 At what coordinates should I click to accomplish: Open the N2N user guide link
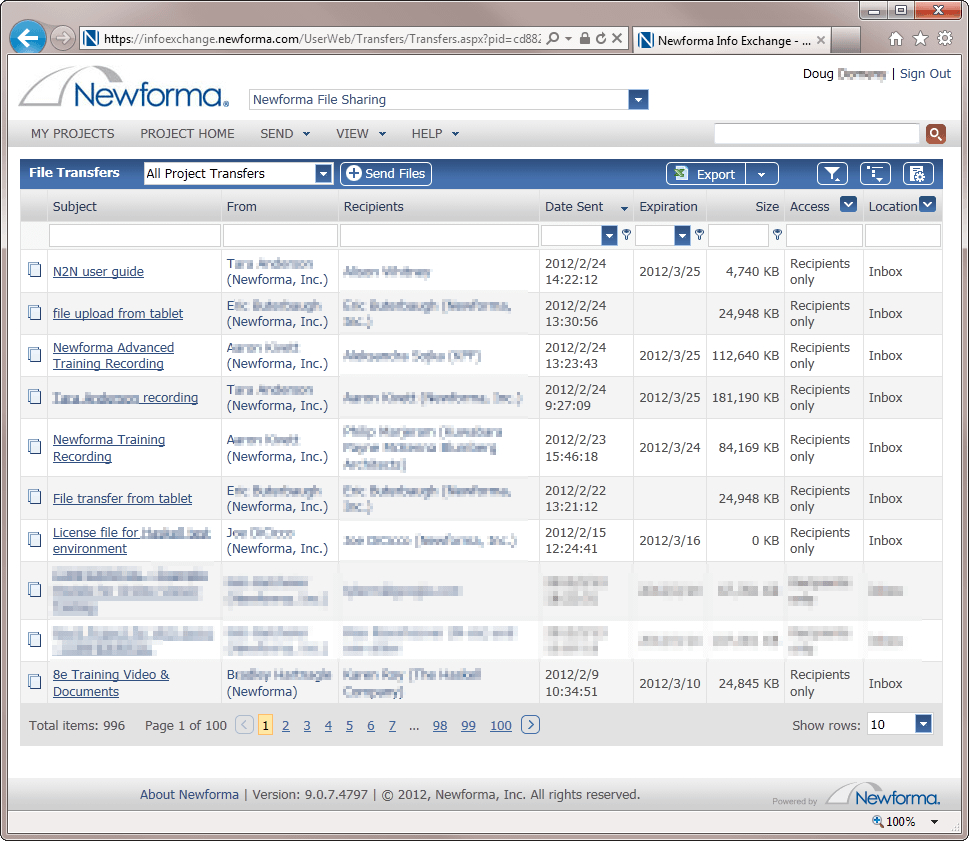coord(98,271)
